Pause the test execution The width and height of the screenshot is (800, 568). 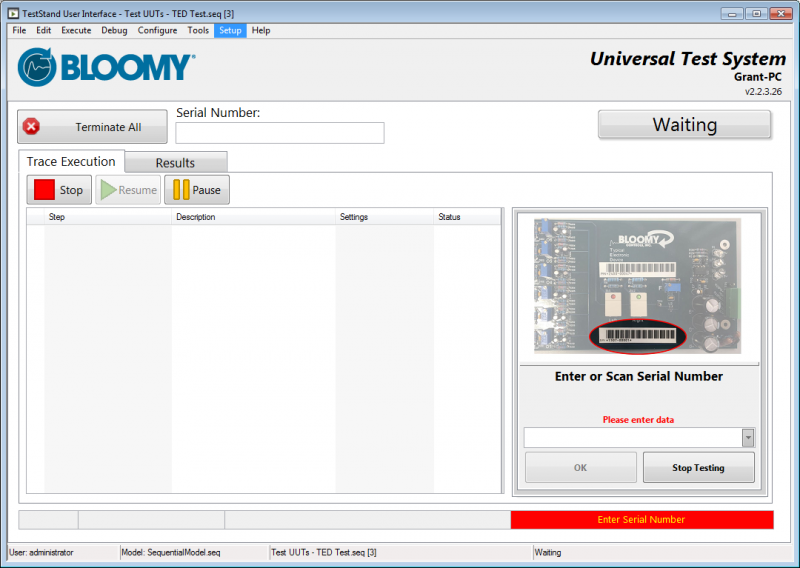pos(197,190)
